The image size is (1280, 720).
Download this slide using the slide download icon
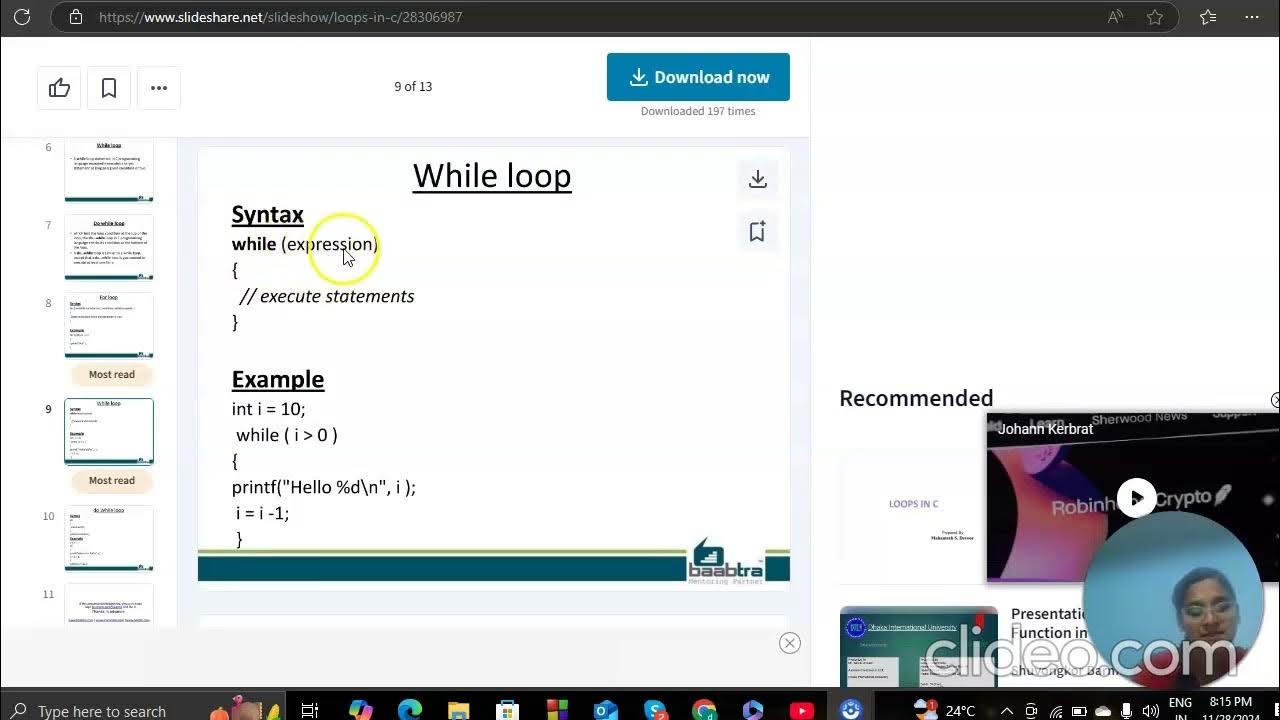[758, 179]
